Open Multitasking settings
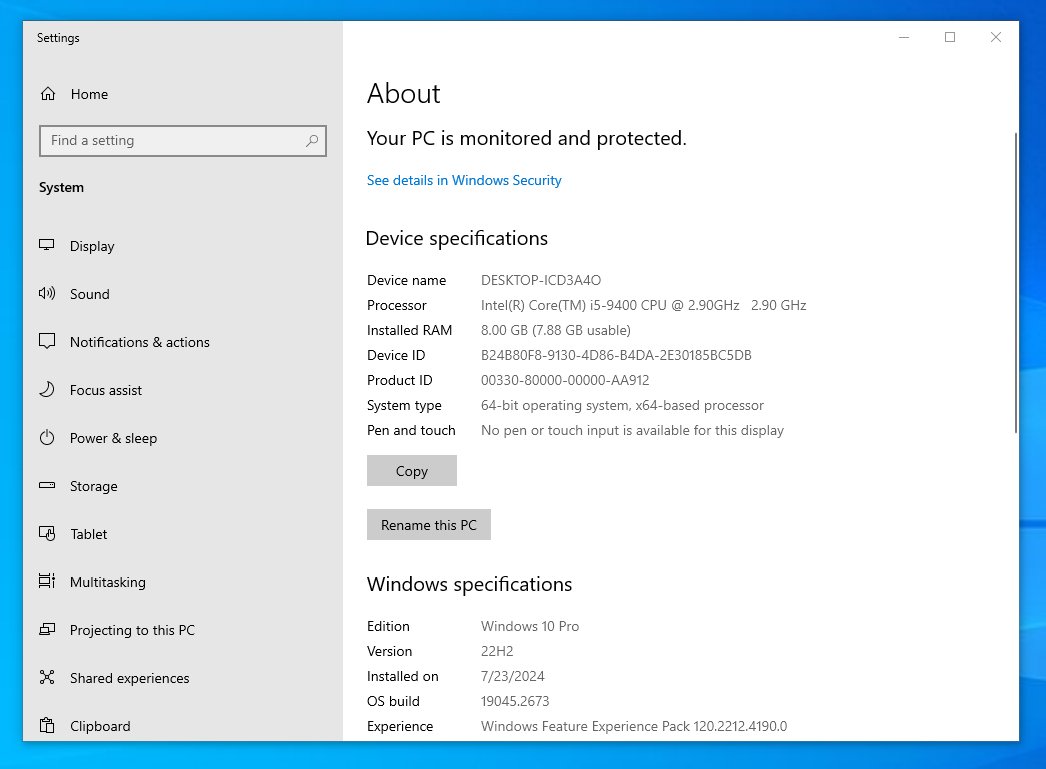The height and width of the screenshot is (769, 1046). (x=107, y=582)
